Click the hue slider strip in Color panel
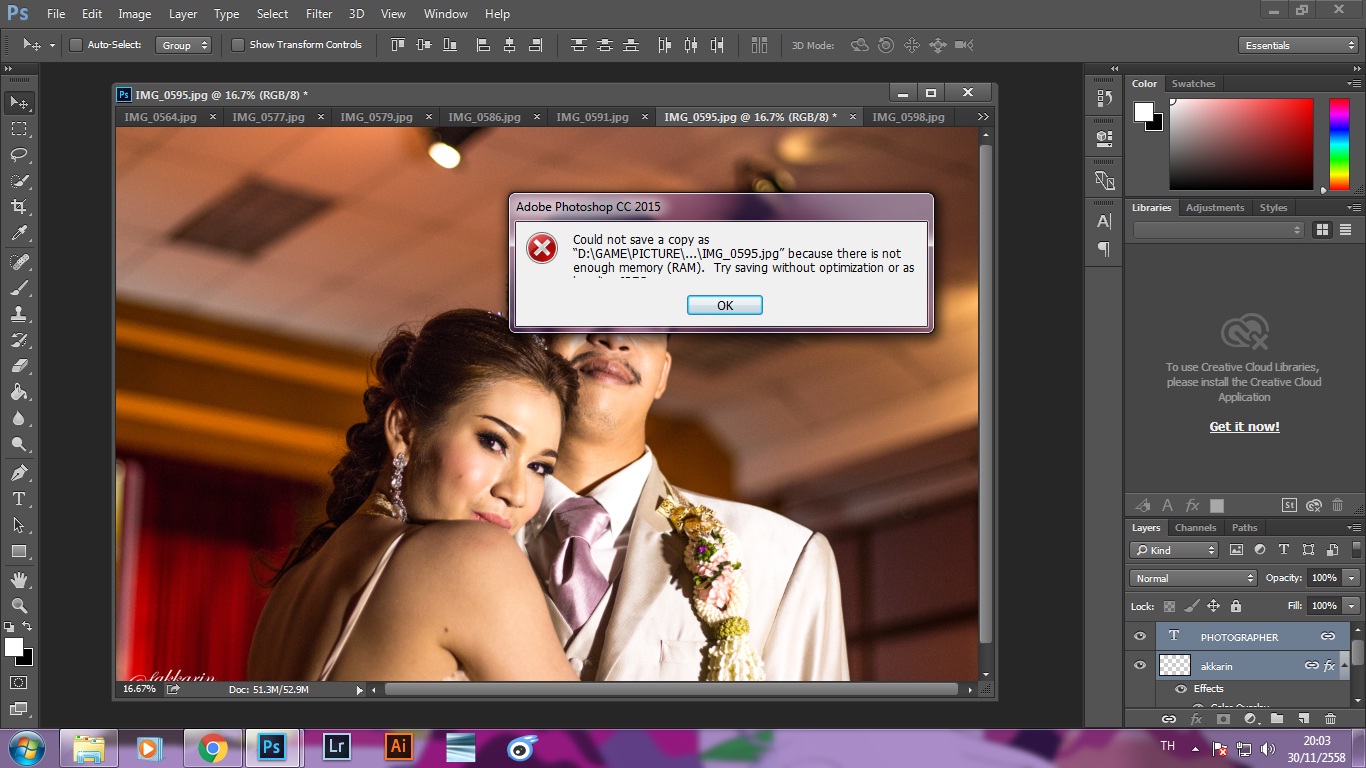 [x=1339, y=144]
